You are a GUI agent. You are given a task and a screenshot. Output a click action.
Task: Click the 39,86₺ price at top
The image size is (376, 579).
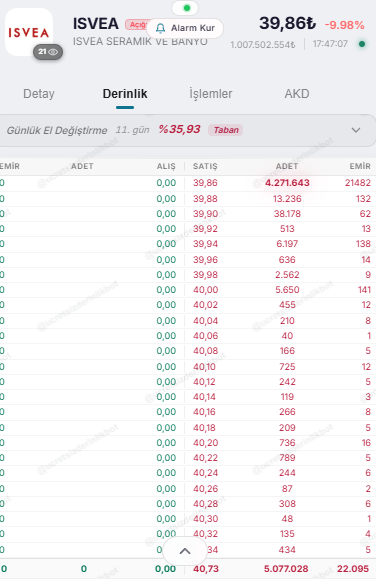[287, 23]
